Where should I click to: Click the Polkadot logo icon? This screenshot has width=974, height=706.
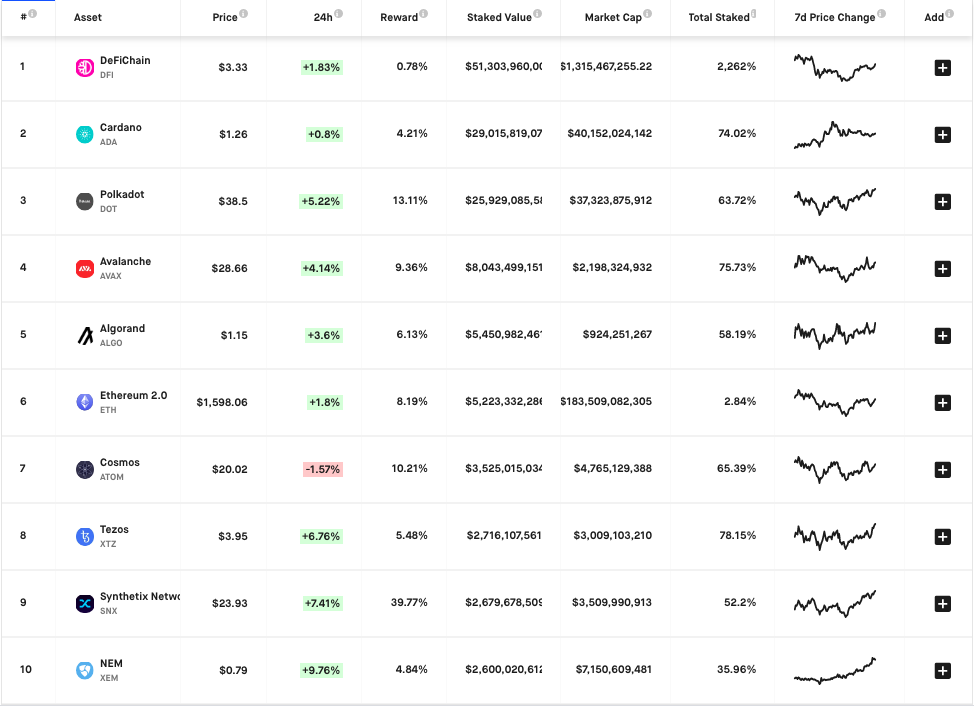point(85,201)
